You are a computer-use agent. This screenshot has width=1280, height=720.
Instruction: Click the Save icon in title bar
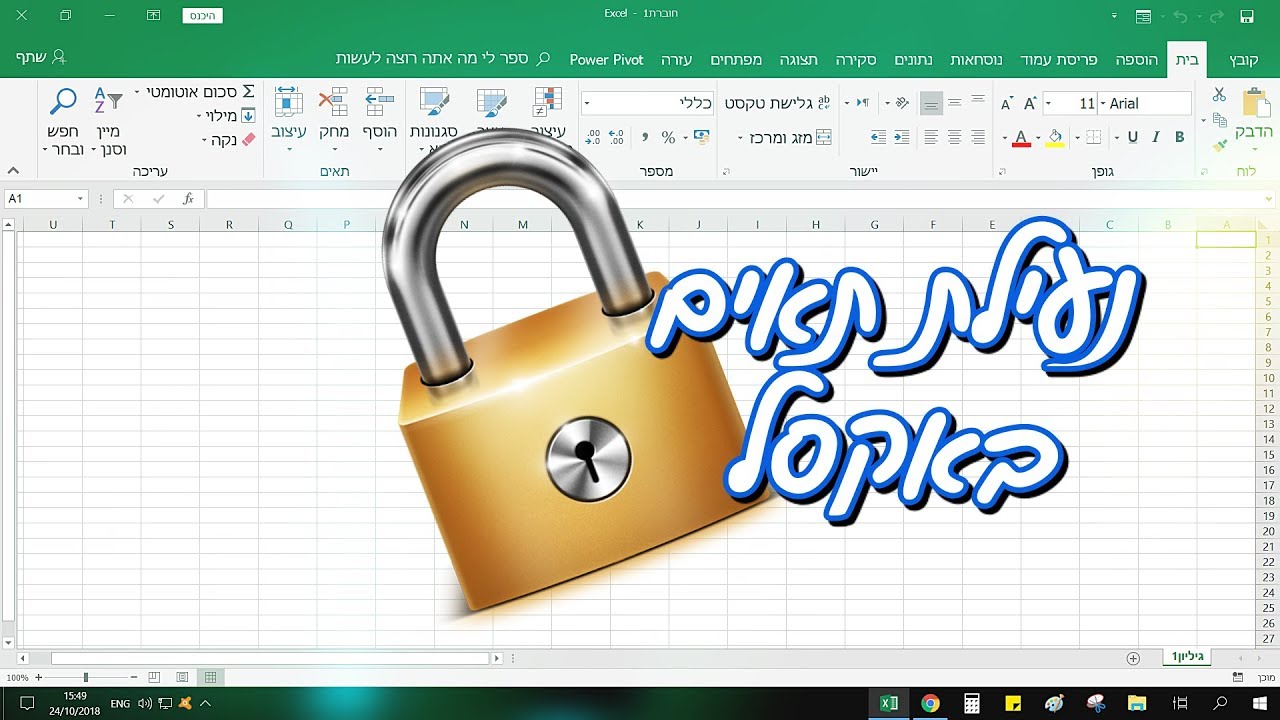point(1246,16)
